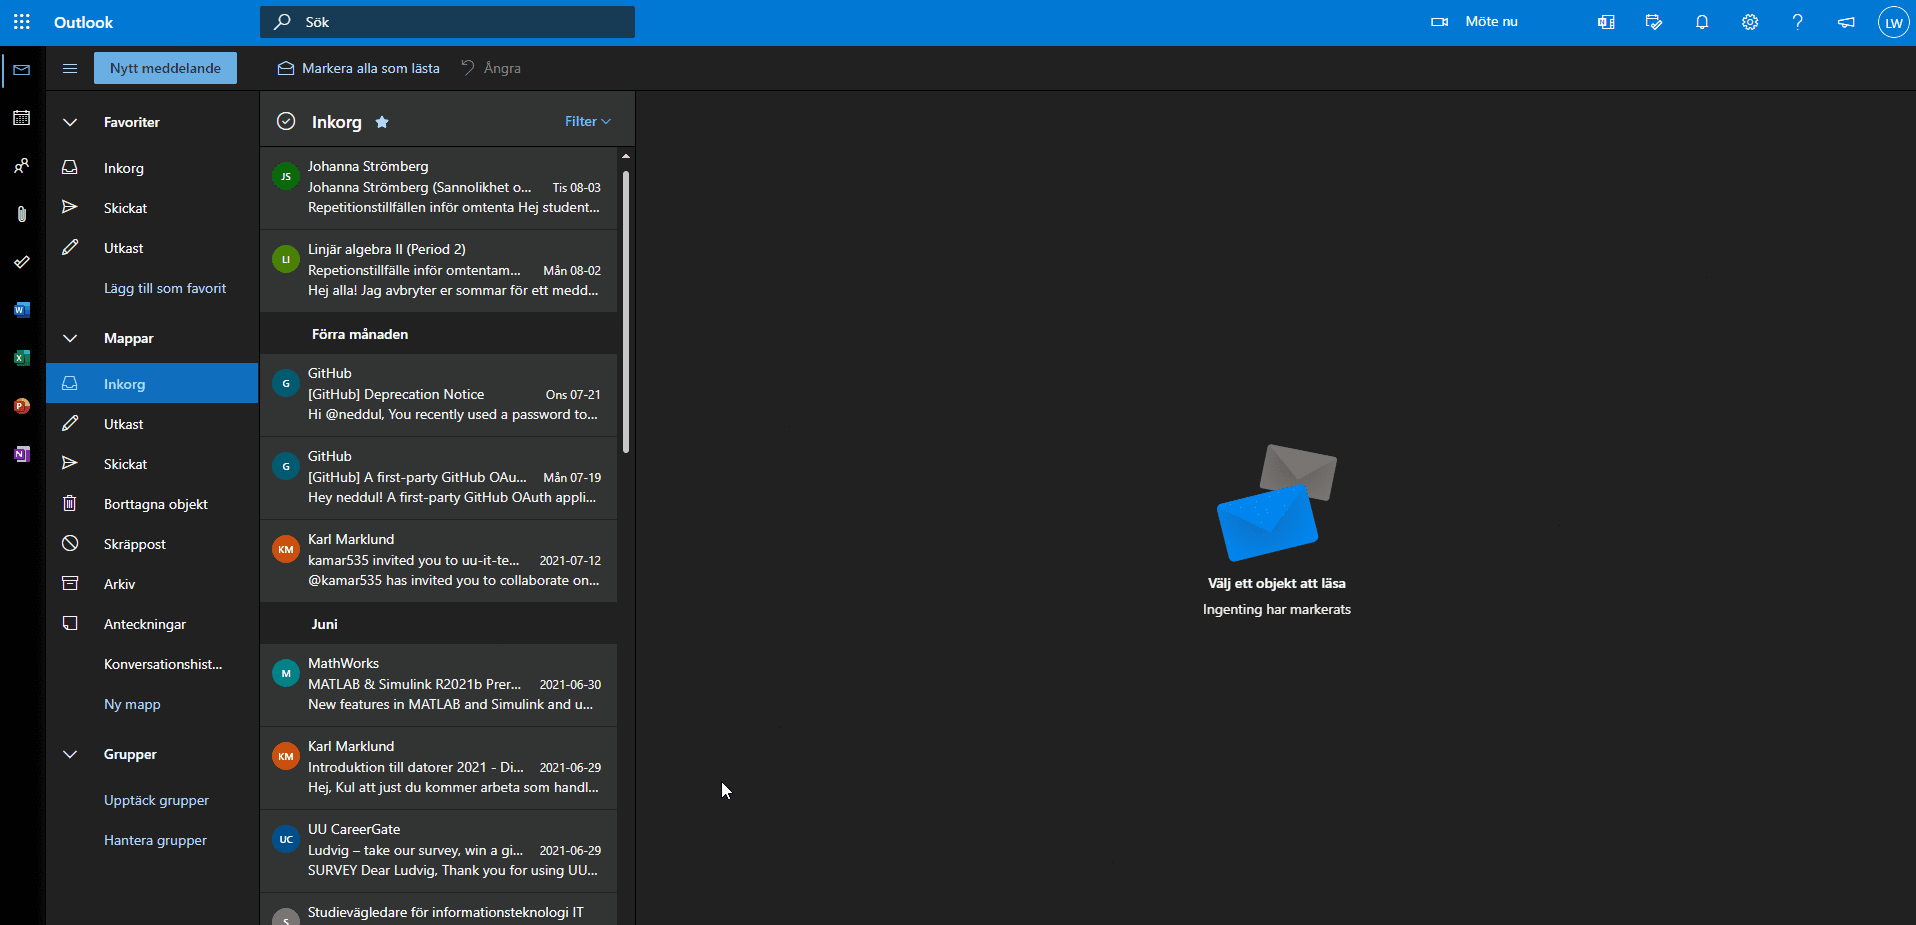
Task: Launch Word from the left rail
Action: coord(22,310)
